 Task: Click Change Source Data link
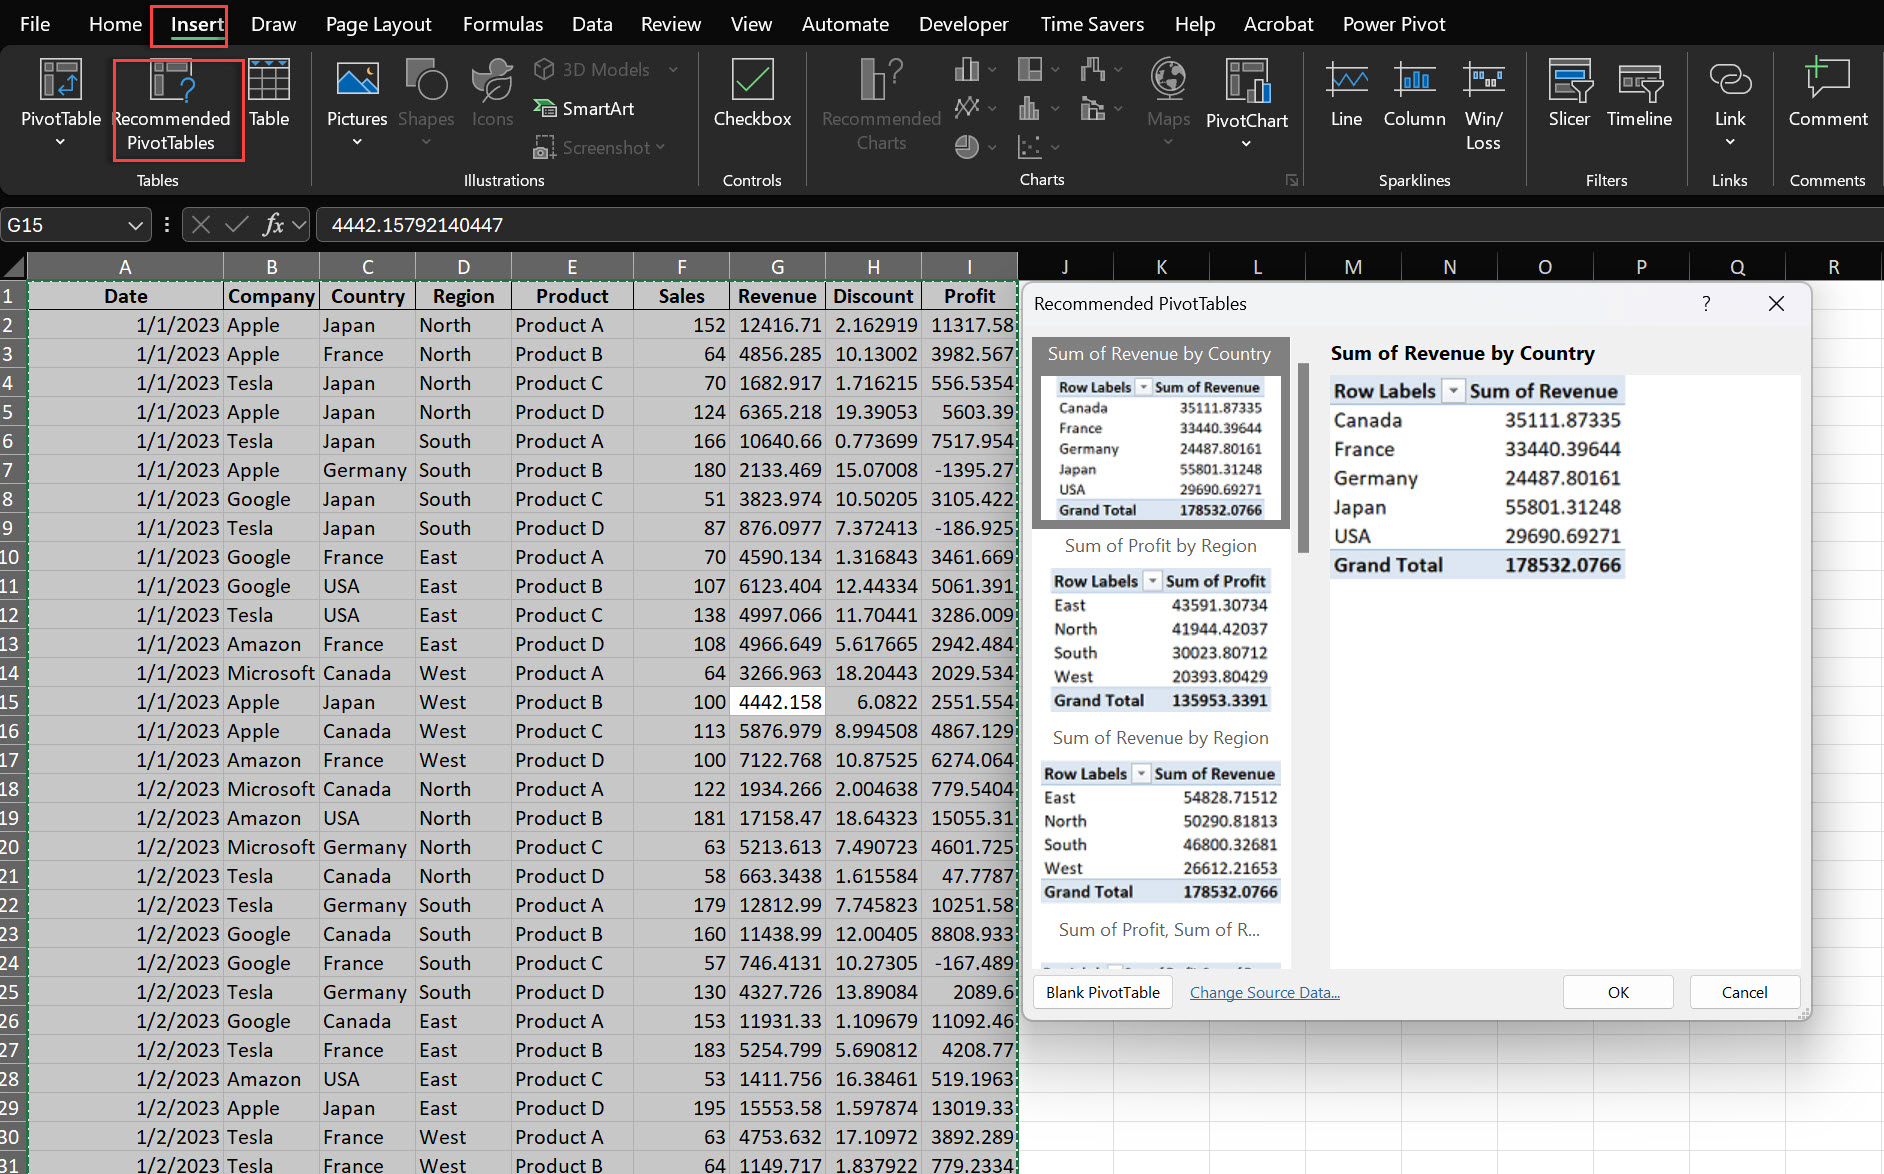[1264, 992]
